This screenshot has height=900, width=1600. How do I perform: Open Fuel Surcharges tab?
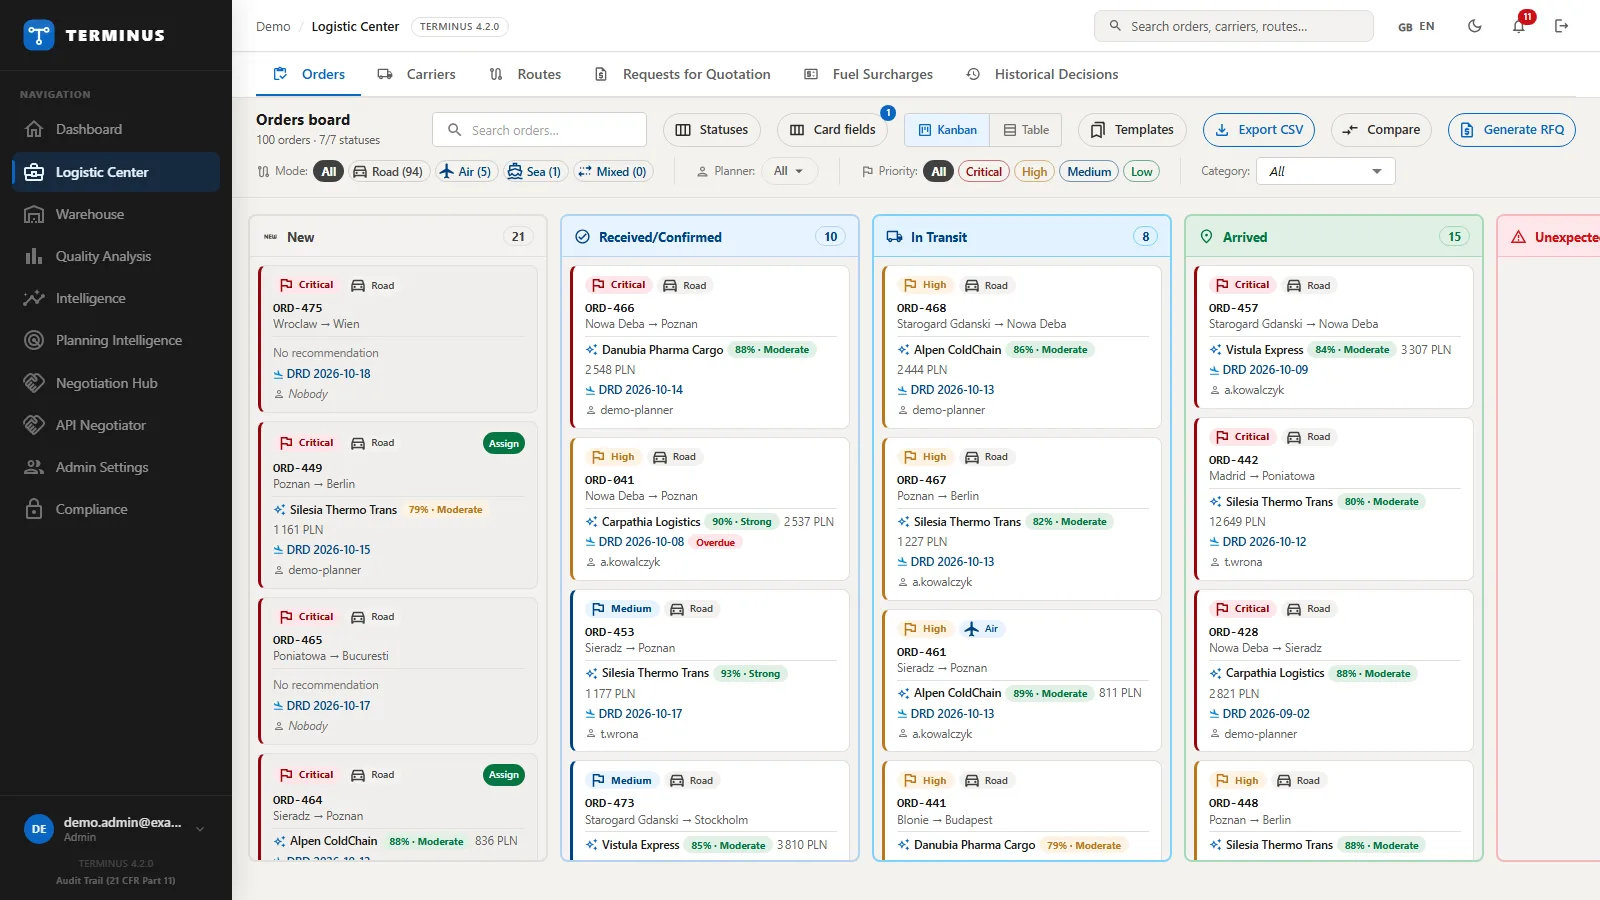(x=869, y=74)
